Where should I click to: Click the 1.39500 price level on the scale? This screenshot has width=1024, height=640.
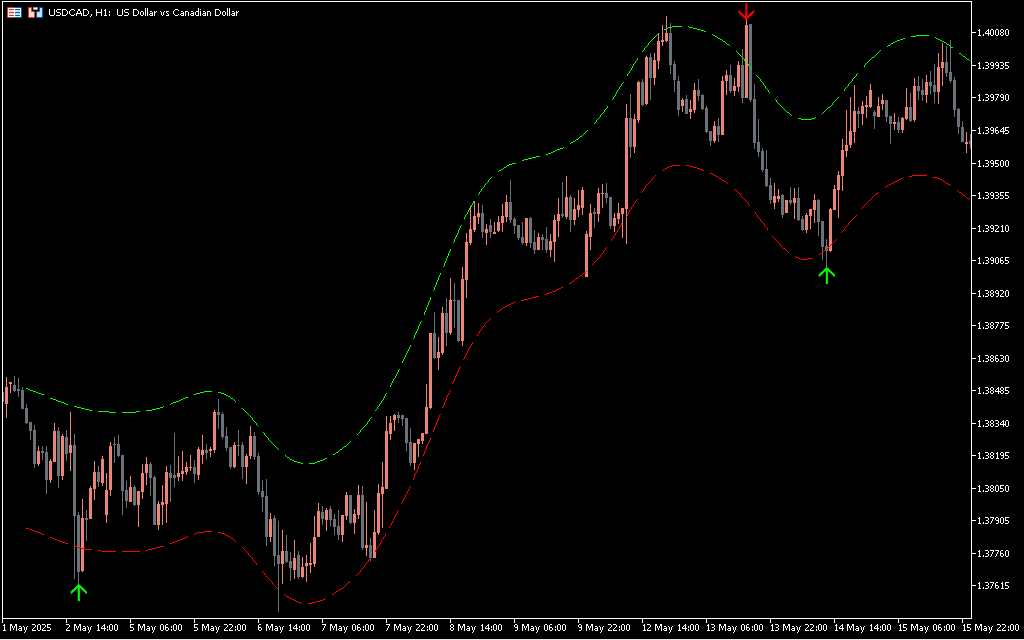coord(996,163)
